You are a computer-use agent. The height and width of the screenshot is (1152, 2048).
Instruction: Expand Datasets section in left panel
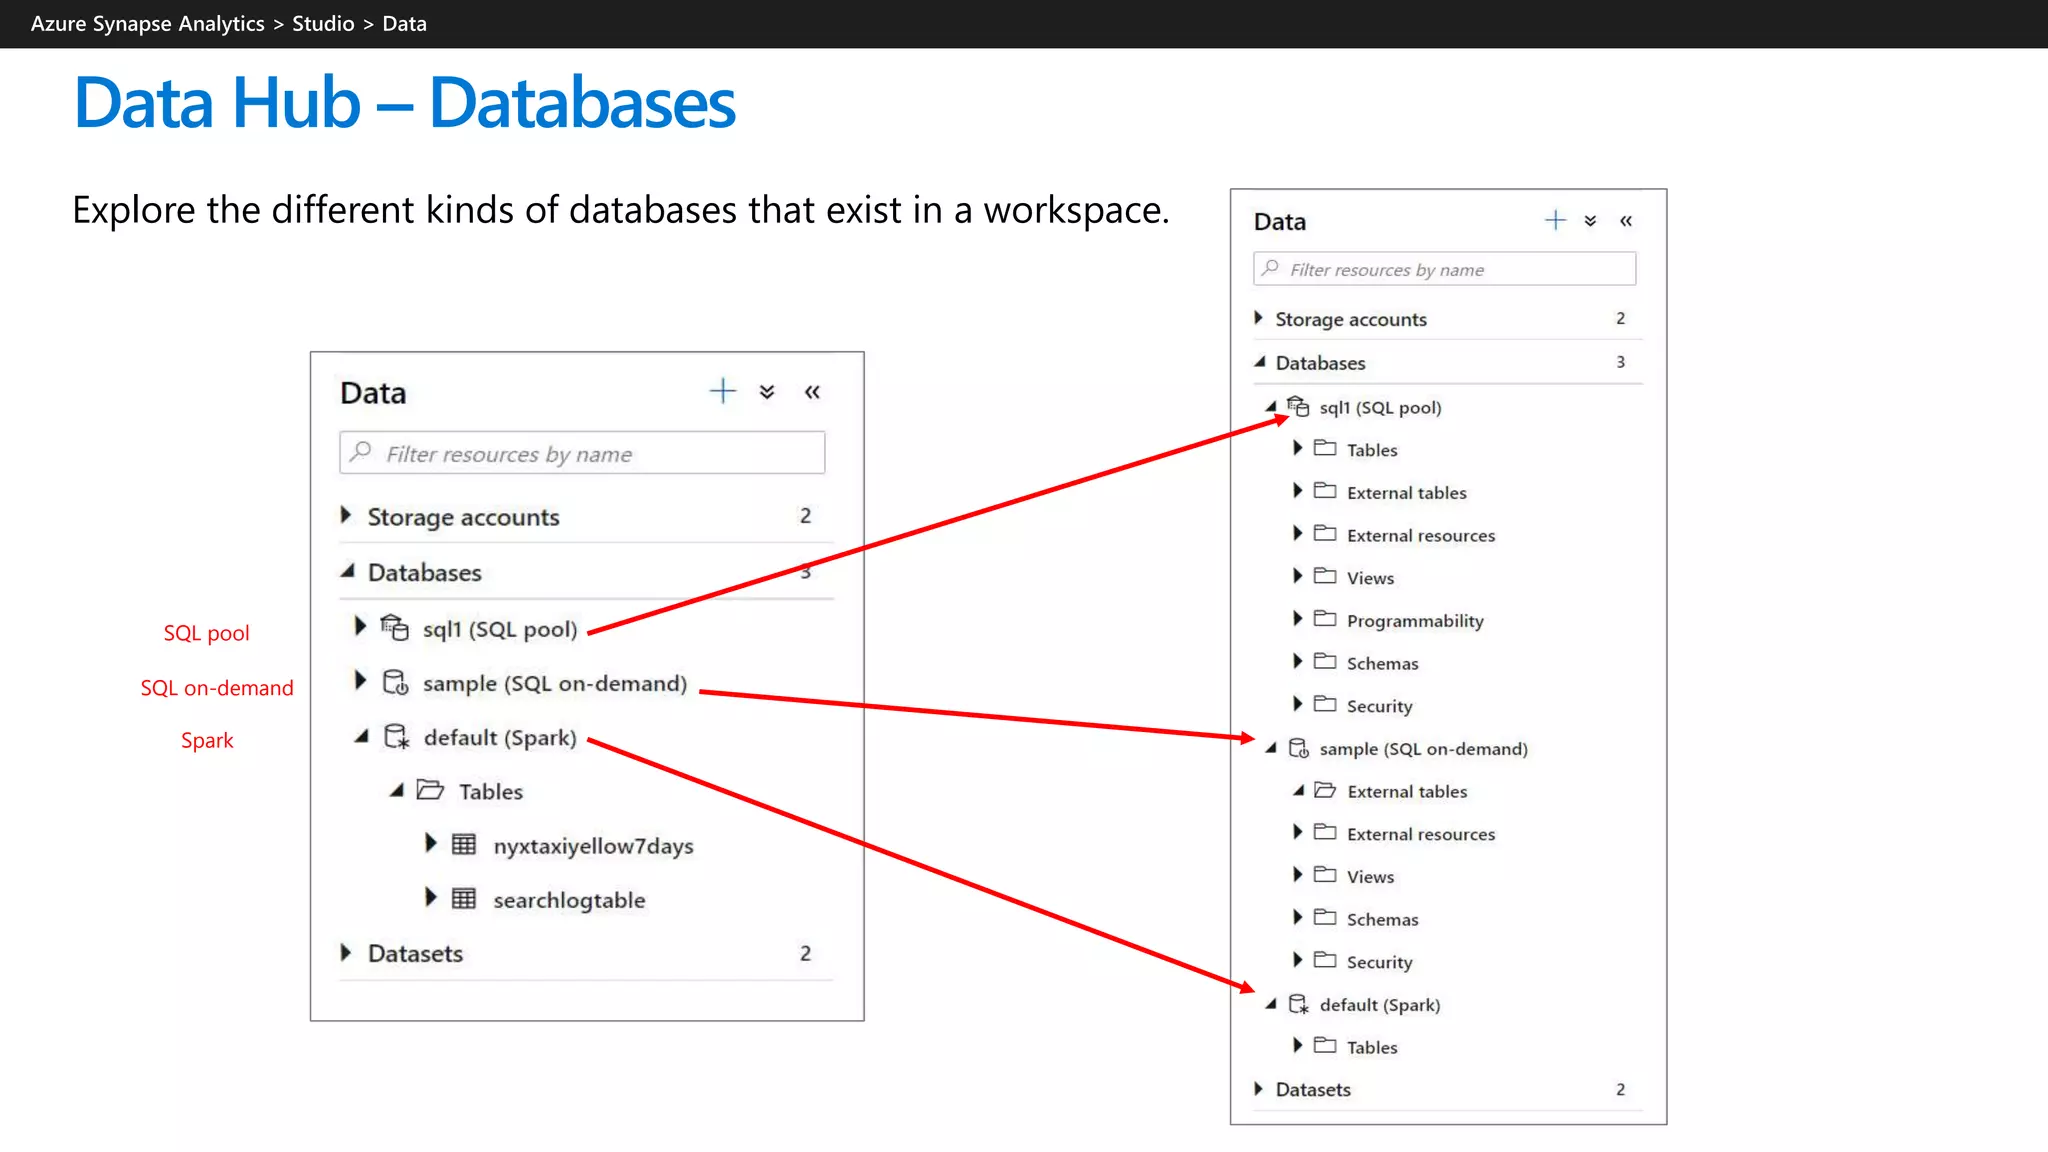[x=346, y=952]
